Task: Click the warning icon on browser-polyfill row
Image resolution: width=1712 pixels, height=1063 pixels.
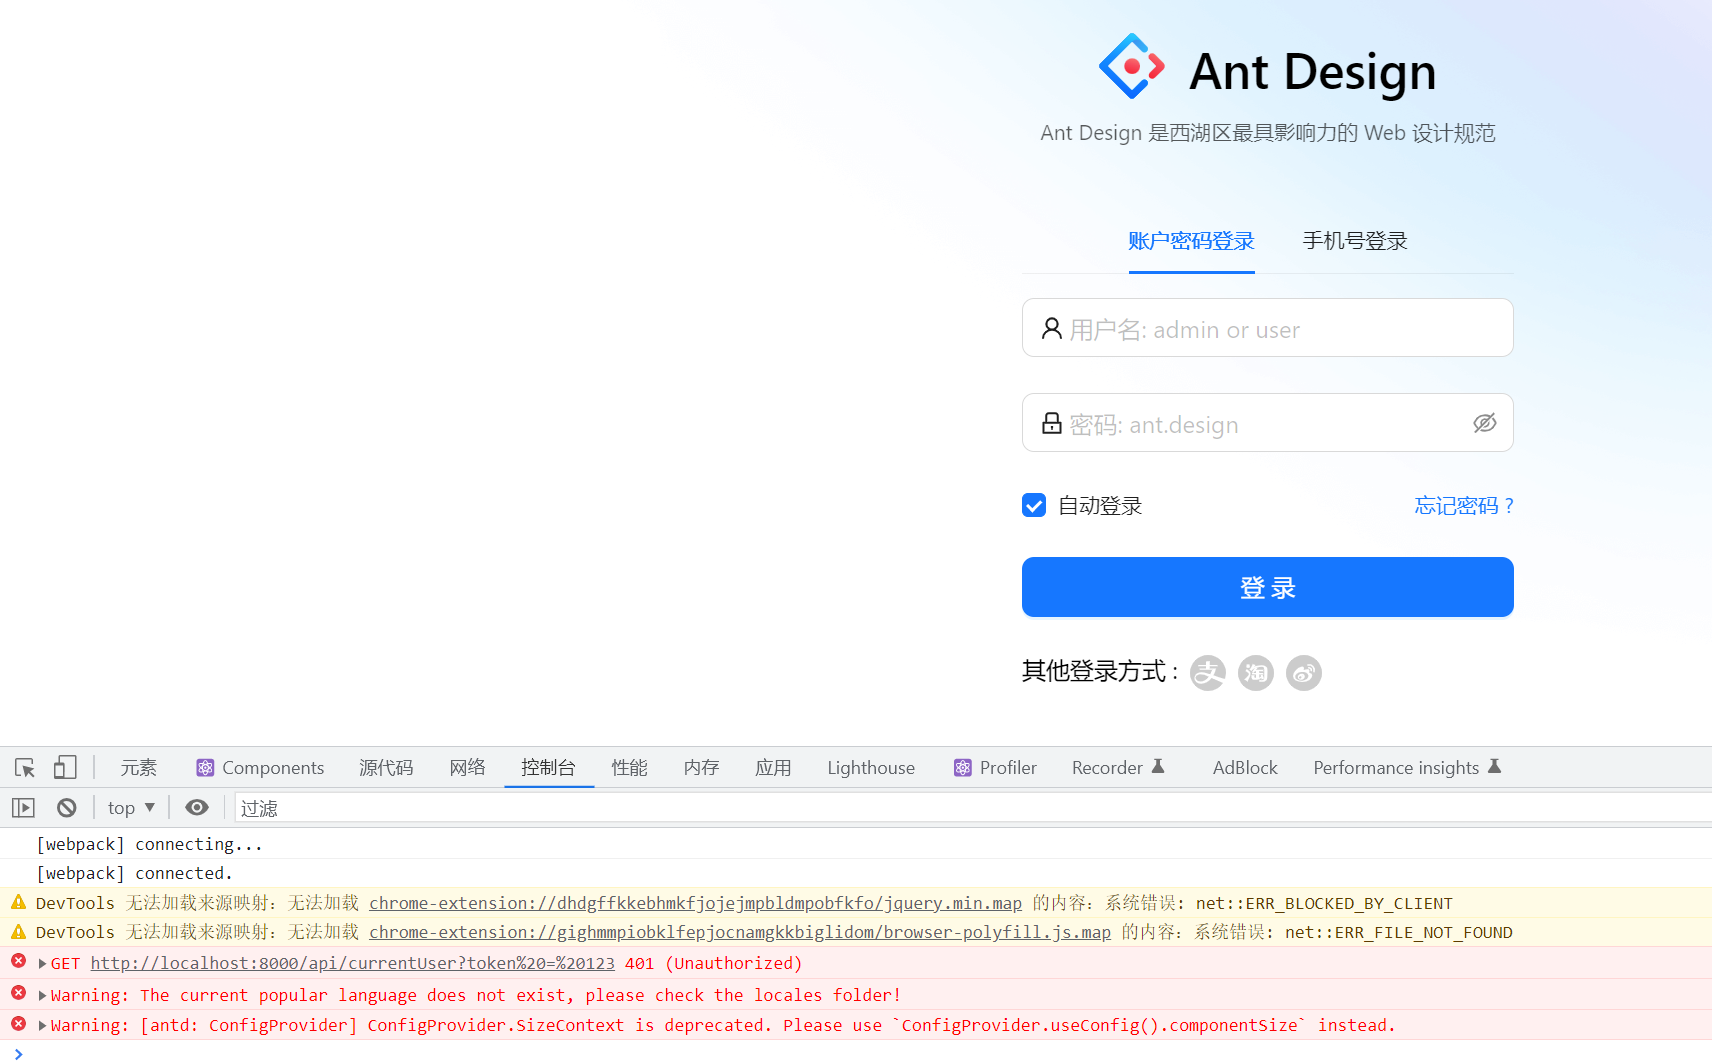Action: click(18, 931)
